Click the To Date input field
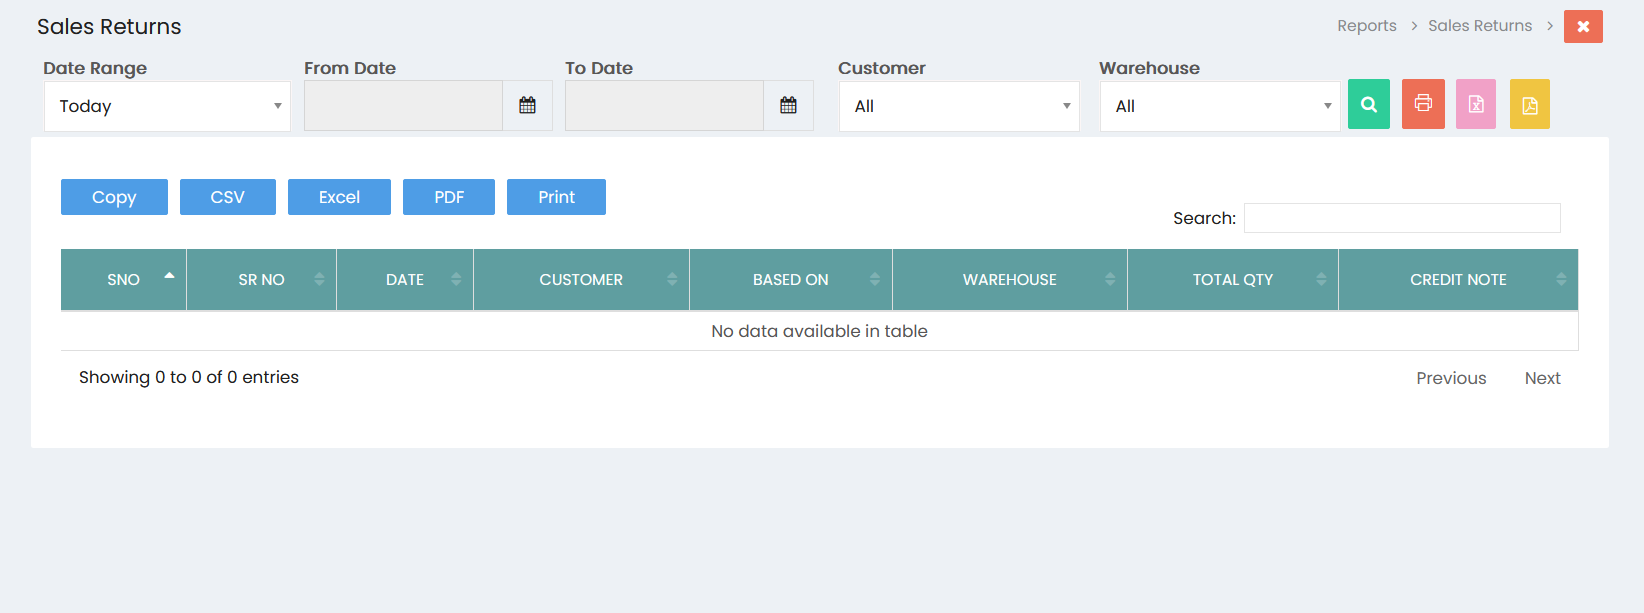This screenshot has height=613, width=1644. point(664,105)
